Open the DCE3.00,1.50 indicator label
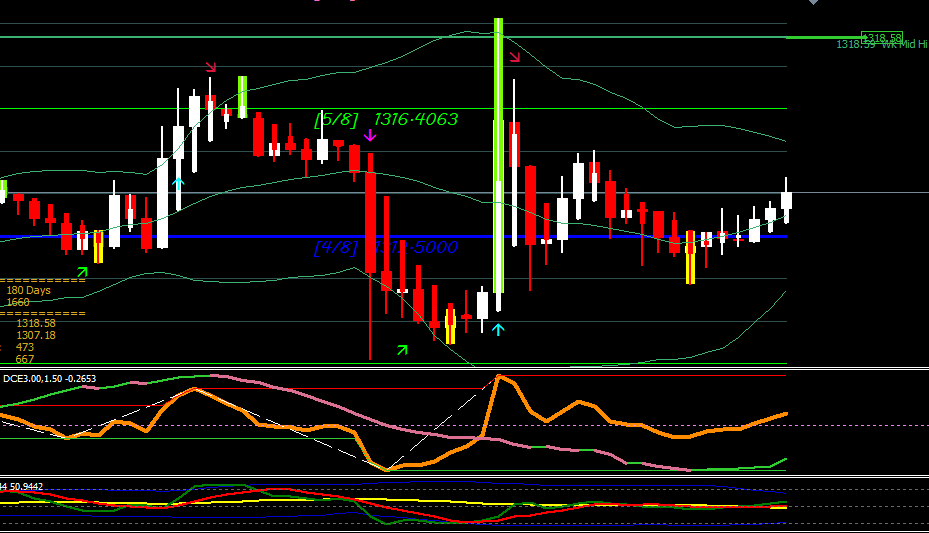The image size is (929, 533). [x=49, y=378]
